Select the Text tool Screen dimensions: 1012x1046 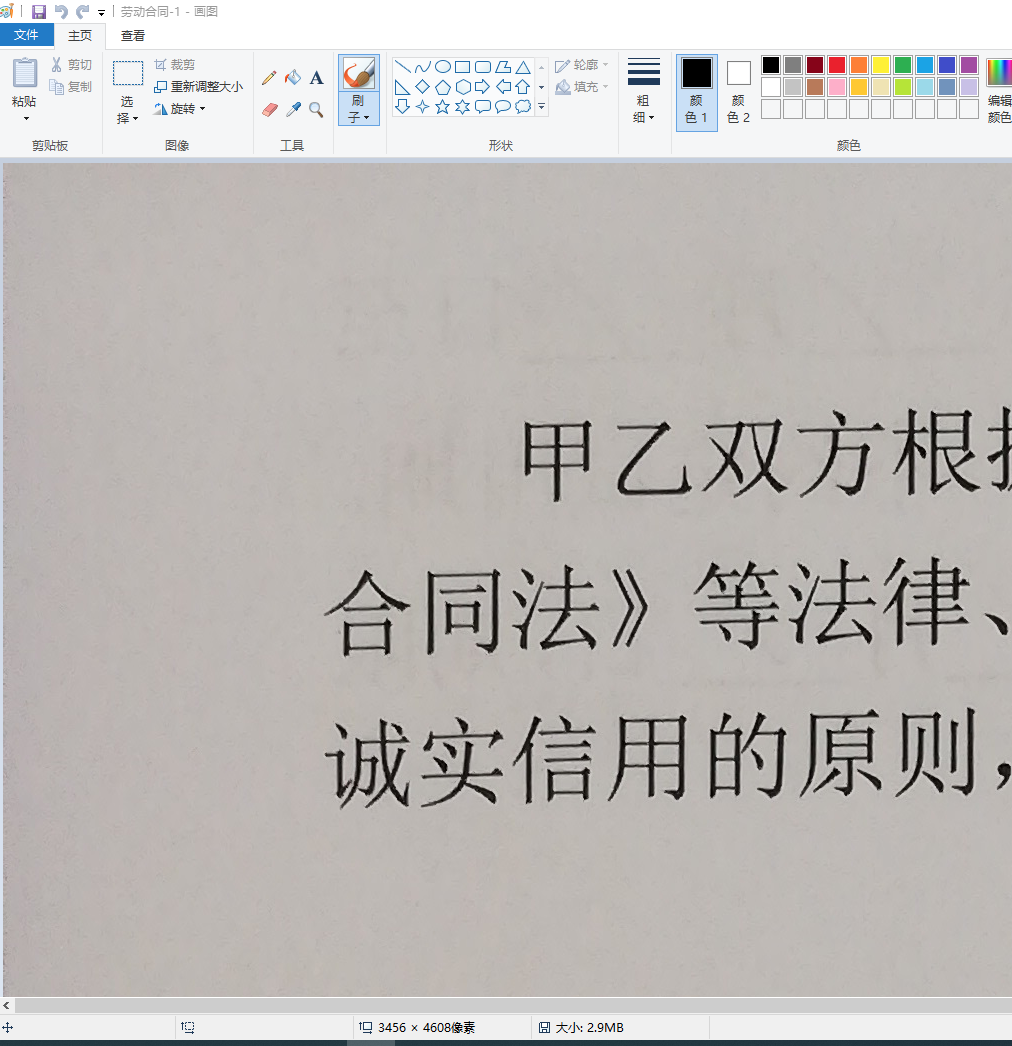pyautogui.click(x=316, y=78)
